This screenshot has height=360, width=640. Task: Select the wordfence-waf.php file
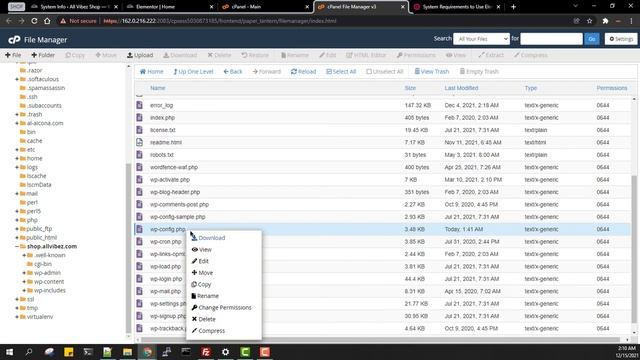(x=174, y=167)
